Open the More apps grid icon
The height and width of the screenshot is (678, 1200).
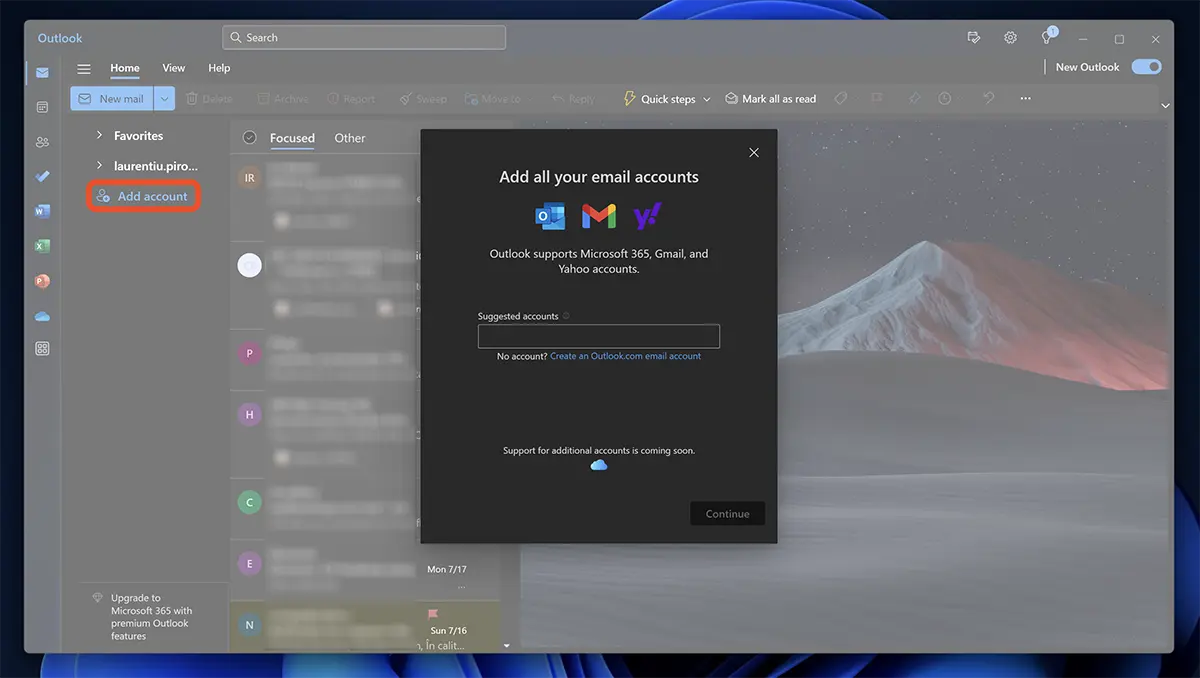[x=42, y=349]
